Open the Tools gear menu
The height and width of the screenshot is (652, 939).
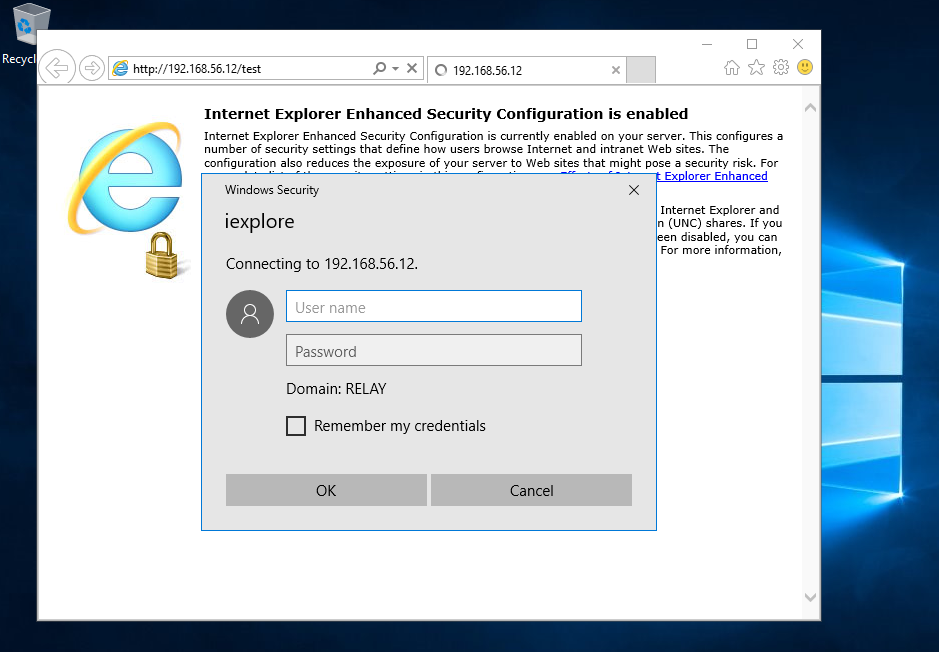point(780,68)
